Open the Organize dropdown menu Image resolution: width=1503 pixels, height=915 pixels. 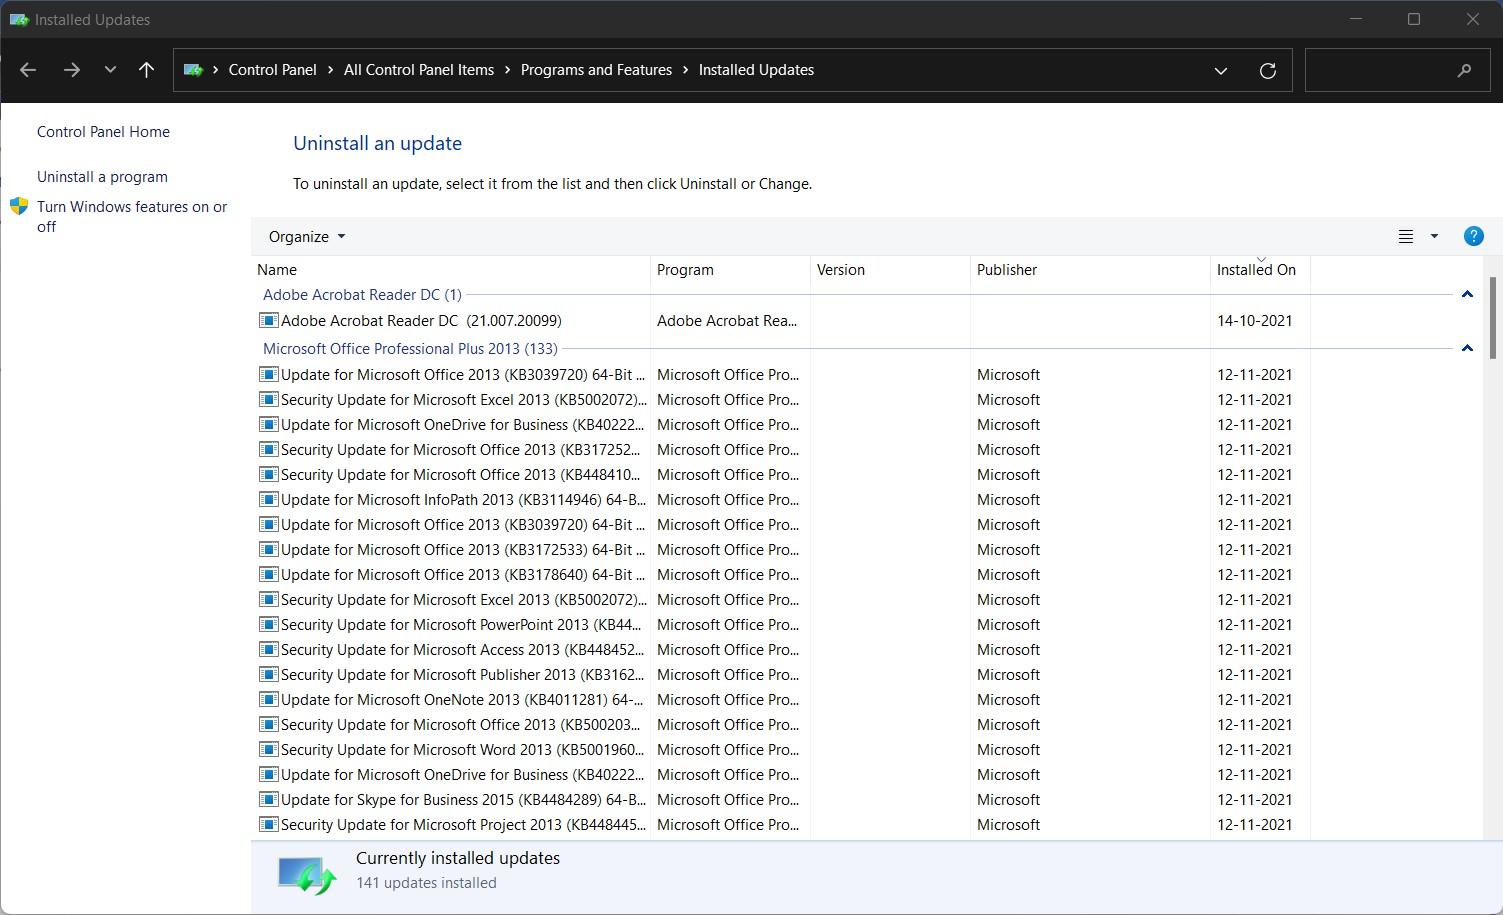click(x=304, y=236)
